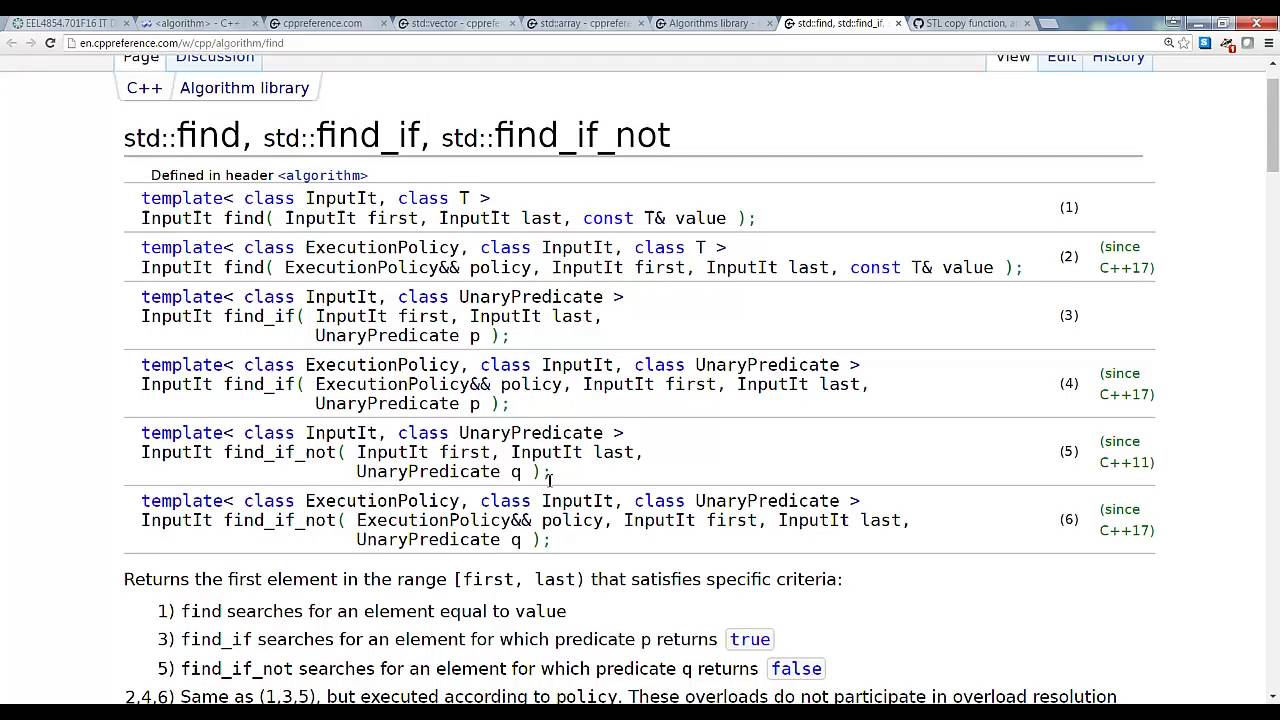Click the 'true' code box in description
Screen dimensions: 1280x720
coord(750,639)
